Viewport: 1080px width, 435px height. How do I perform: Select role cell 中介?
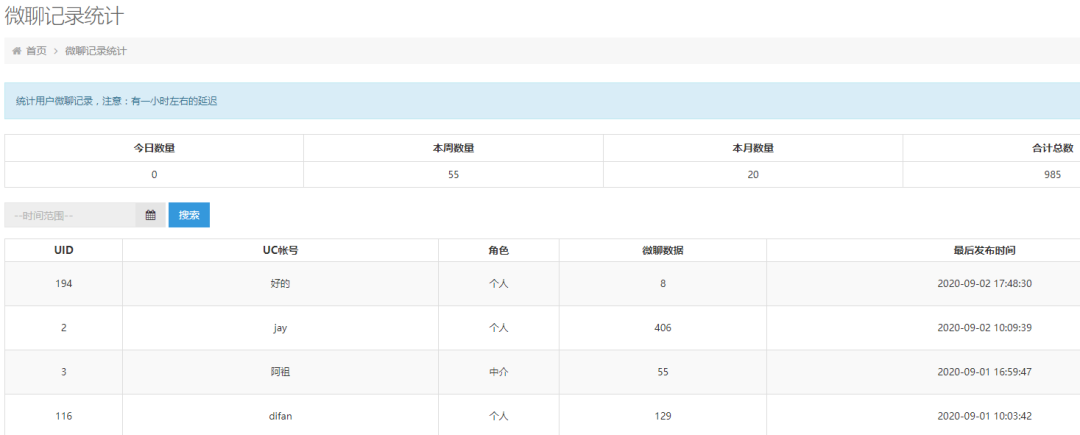pos(499,372)
